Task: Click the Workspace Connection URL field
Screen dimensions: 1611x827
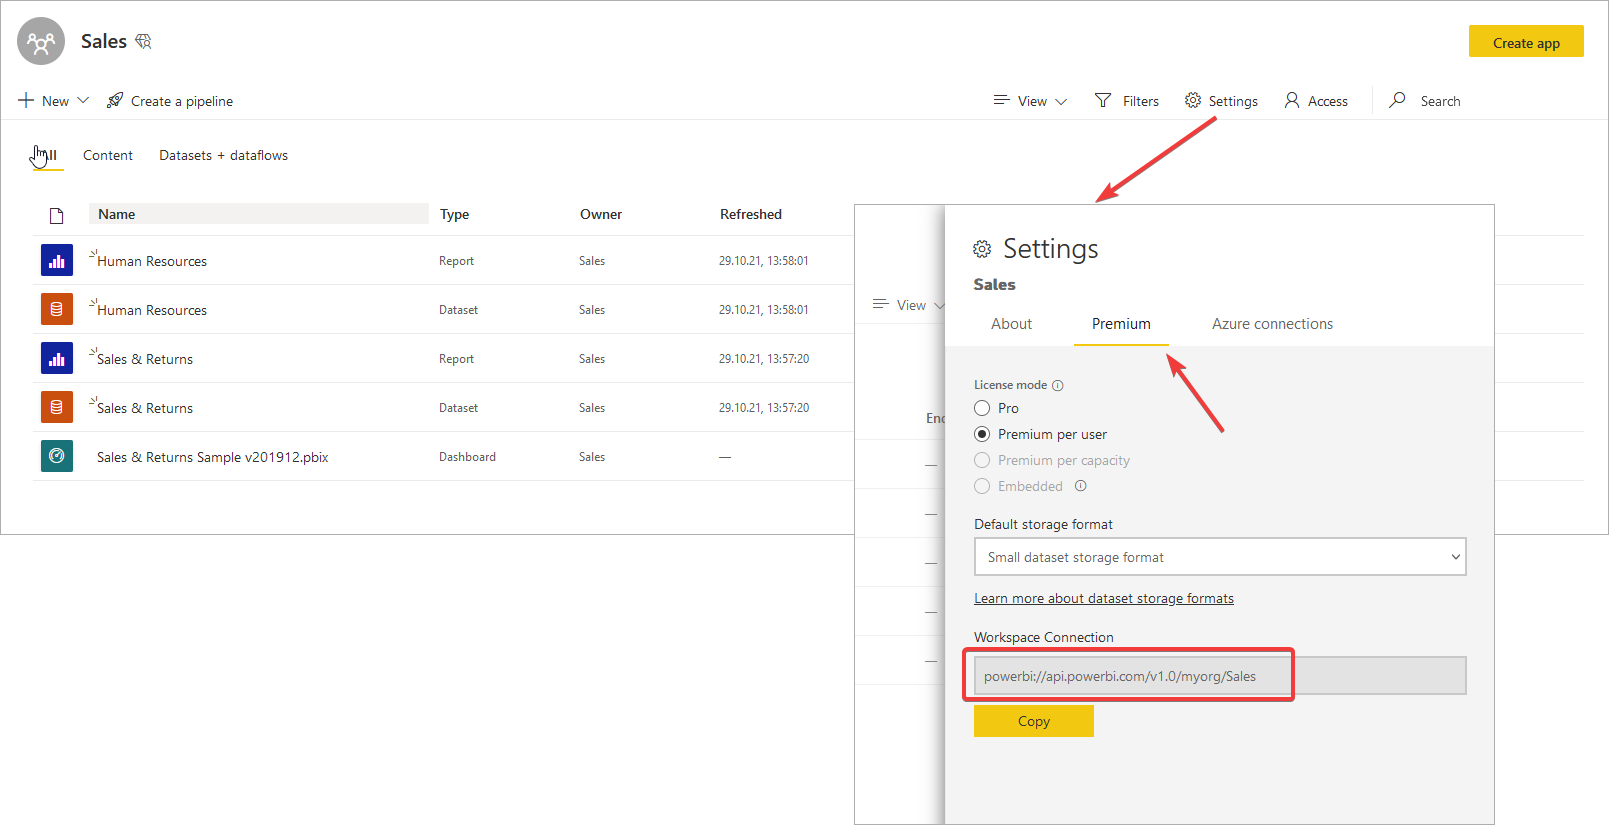Action: [x=1219, y=676]
